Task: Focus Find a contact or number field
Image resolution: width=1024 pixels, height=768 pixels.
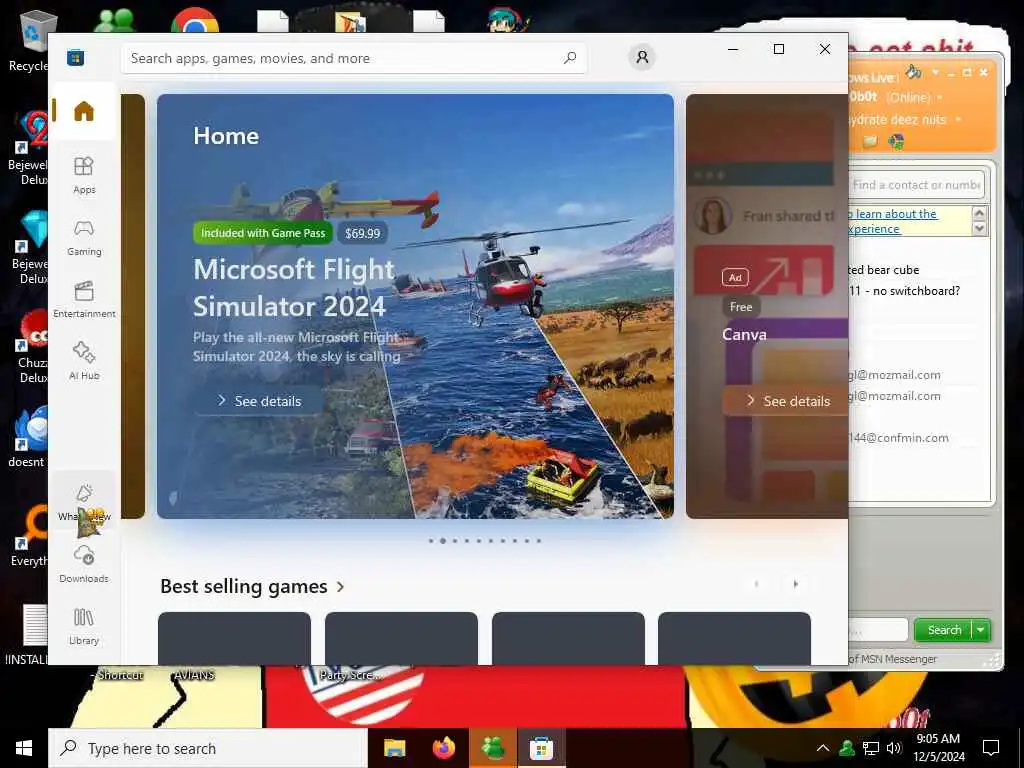Action: pyautogui.click(x=916, y=185)
